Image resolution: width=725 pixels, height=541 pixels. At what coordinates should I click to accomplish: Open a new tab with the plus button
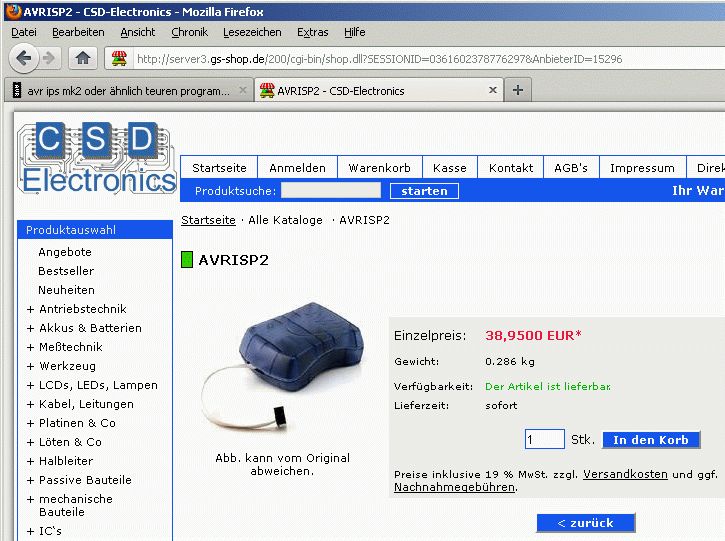click(x=518, y=90)
